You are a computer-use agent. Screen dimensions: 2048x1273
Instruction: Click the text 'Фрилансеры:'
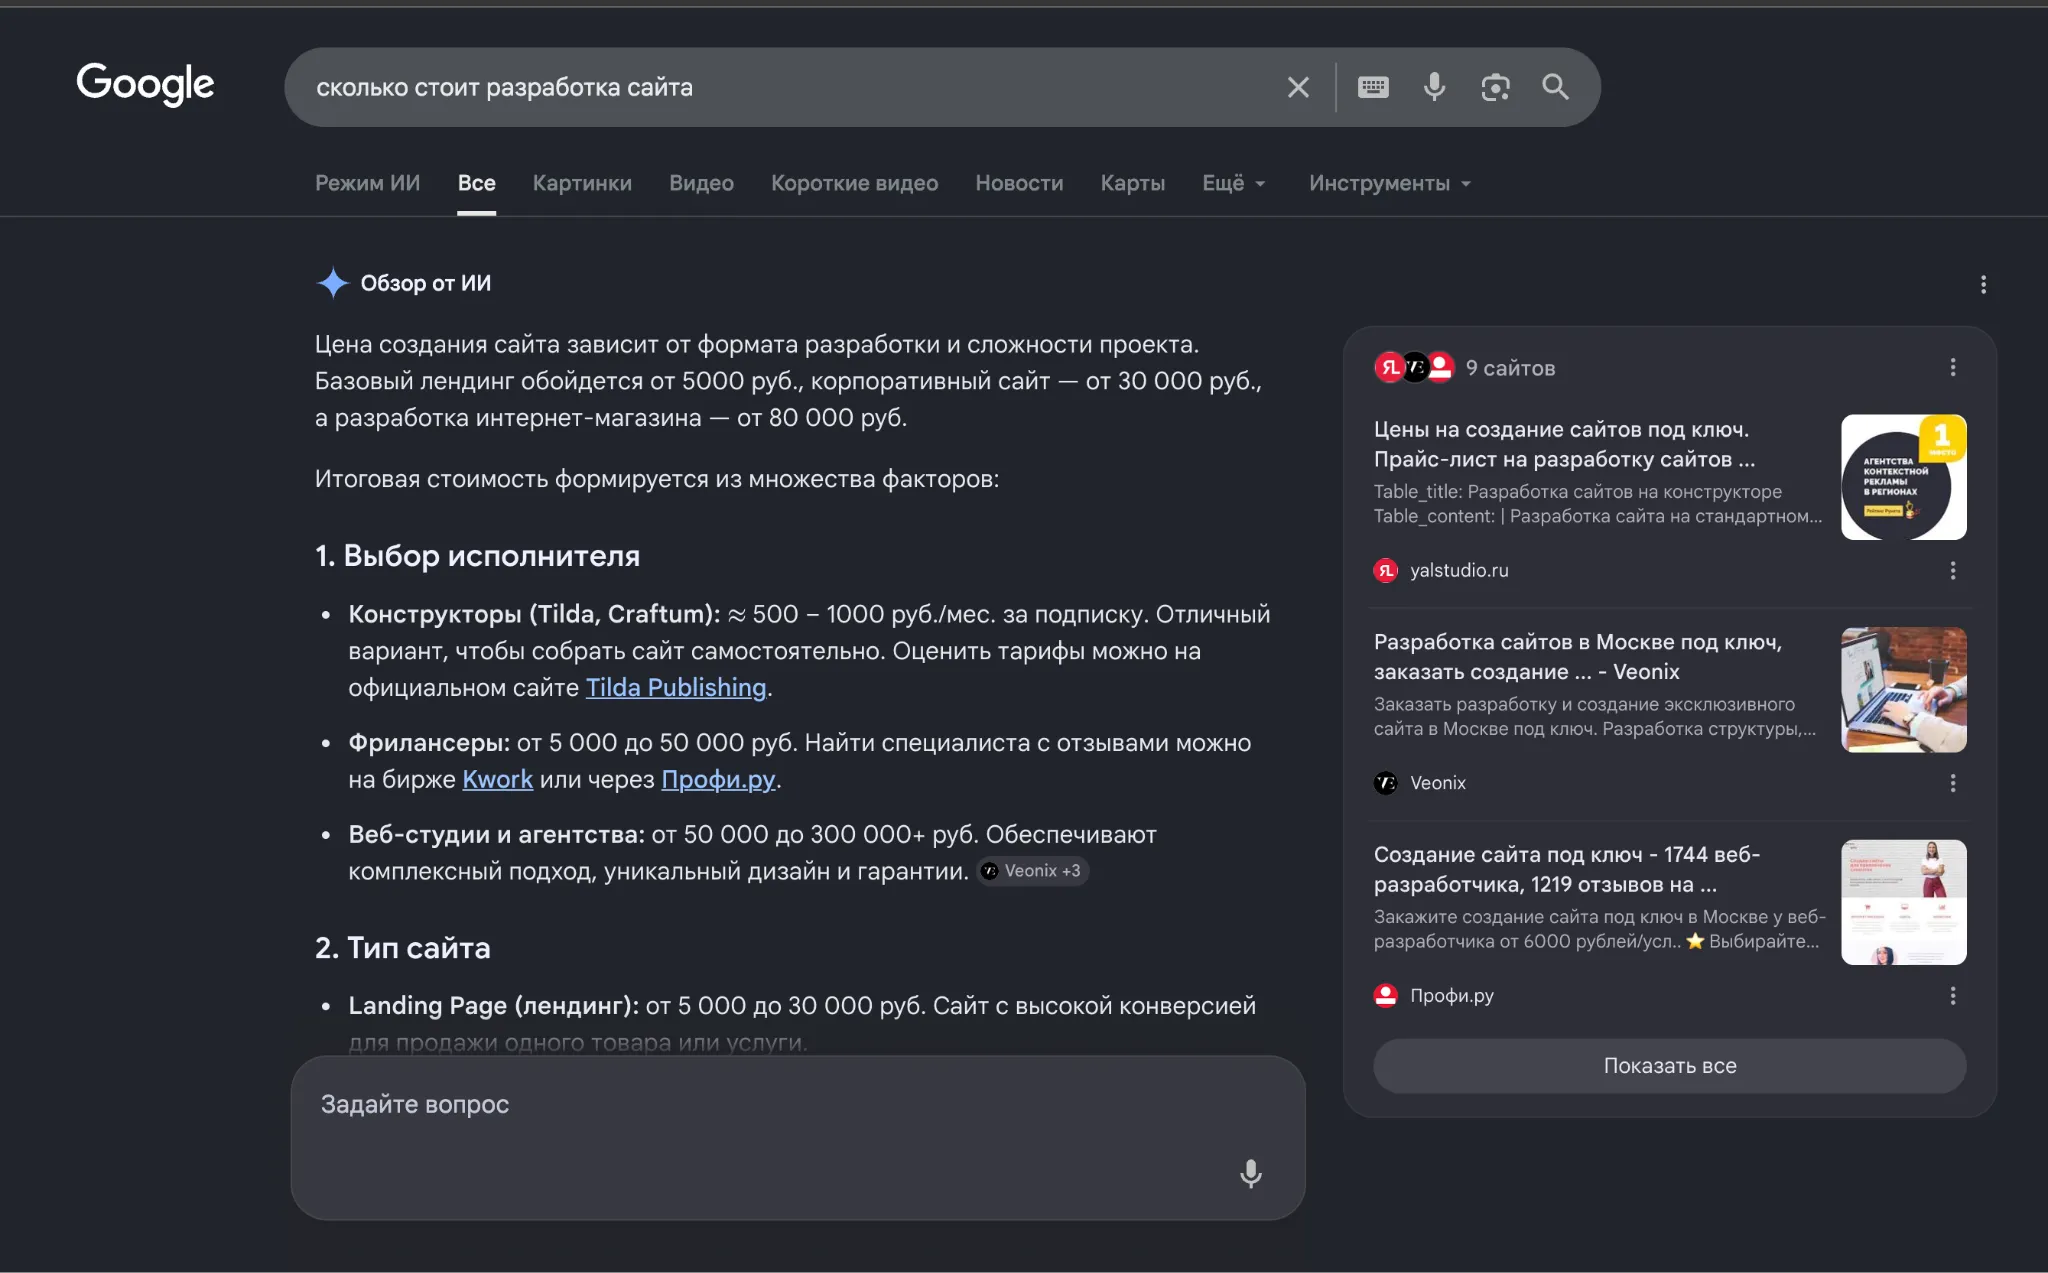pyautogui.click(x=428, y=743)
